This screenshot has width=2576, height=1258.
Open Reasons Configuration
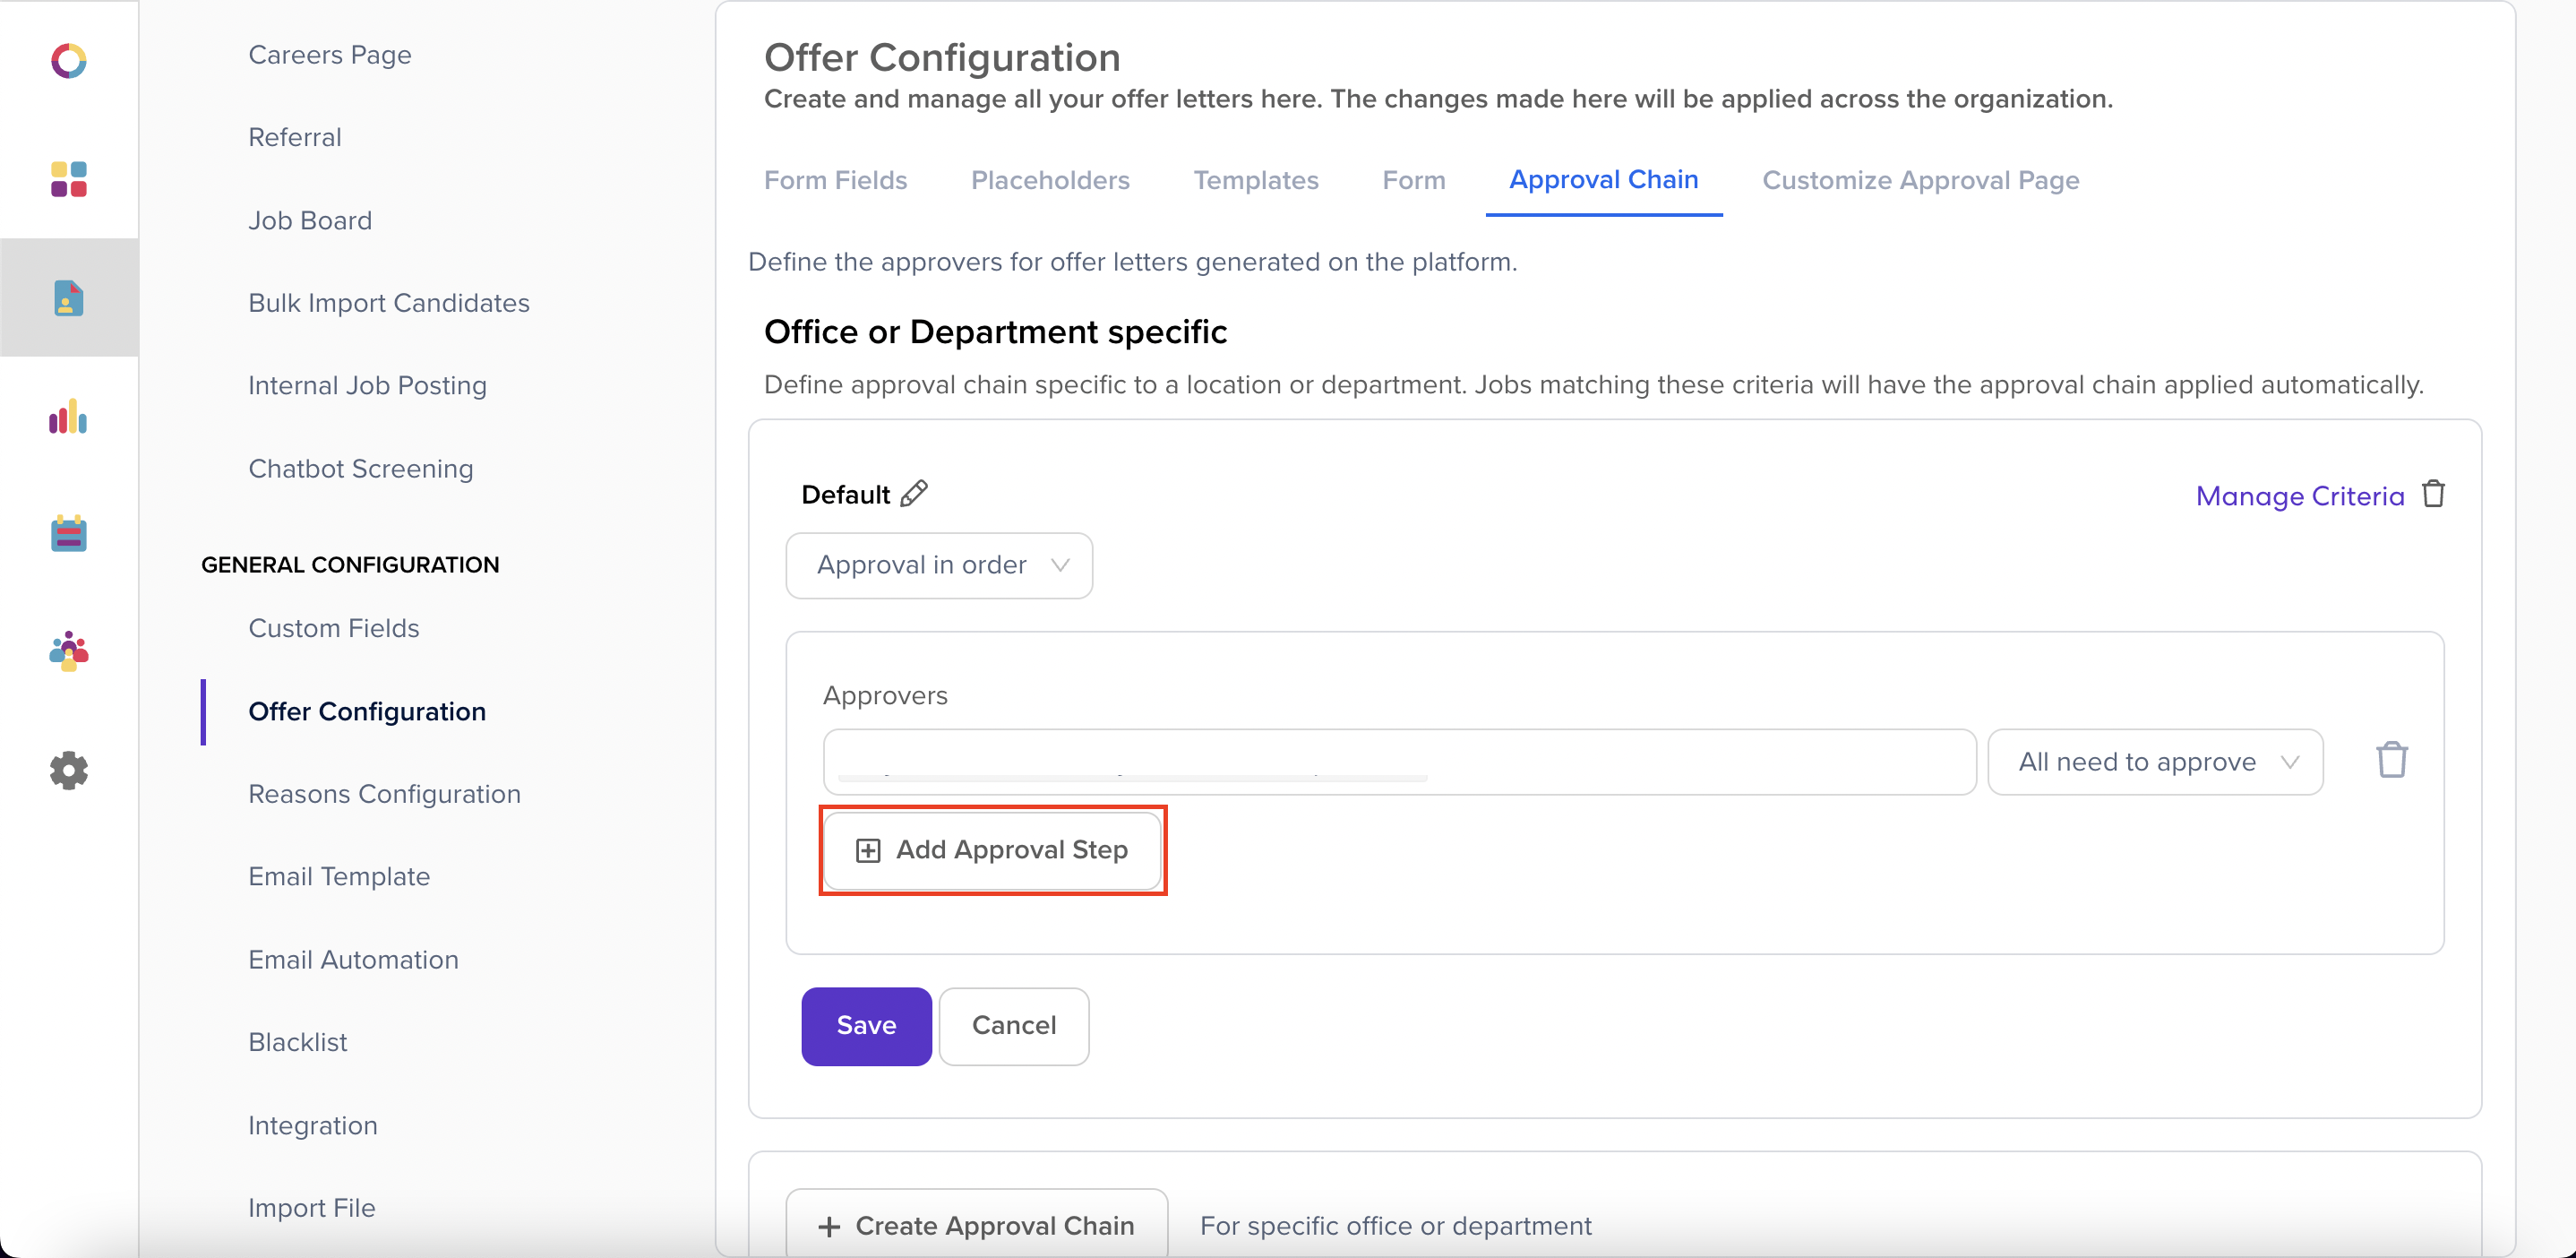385,794
